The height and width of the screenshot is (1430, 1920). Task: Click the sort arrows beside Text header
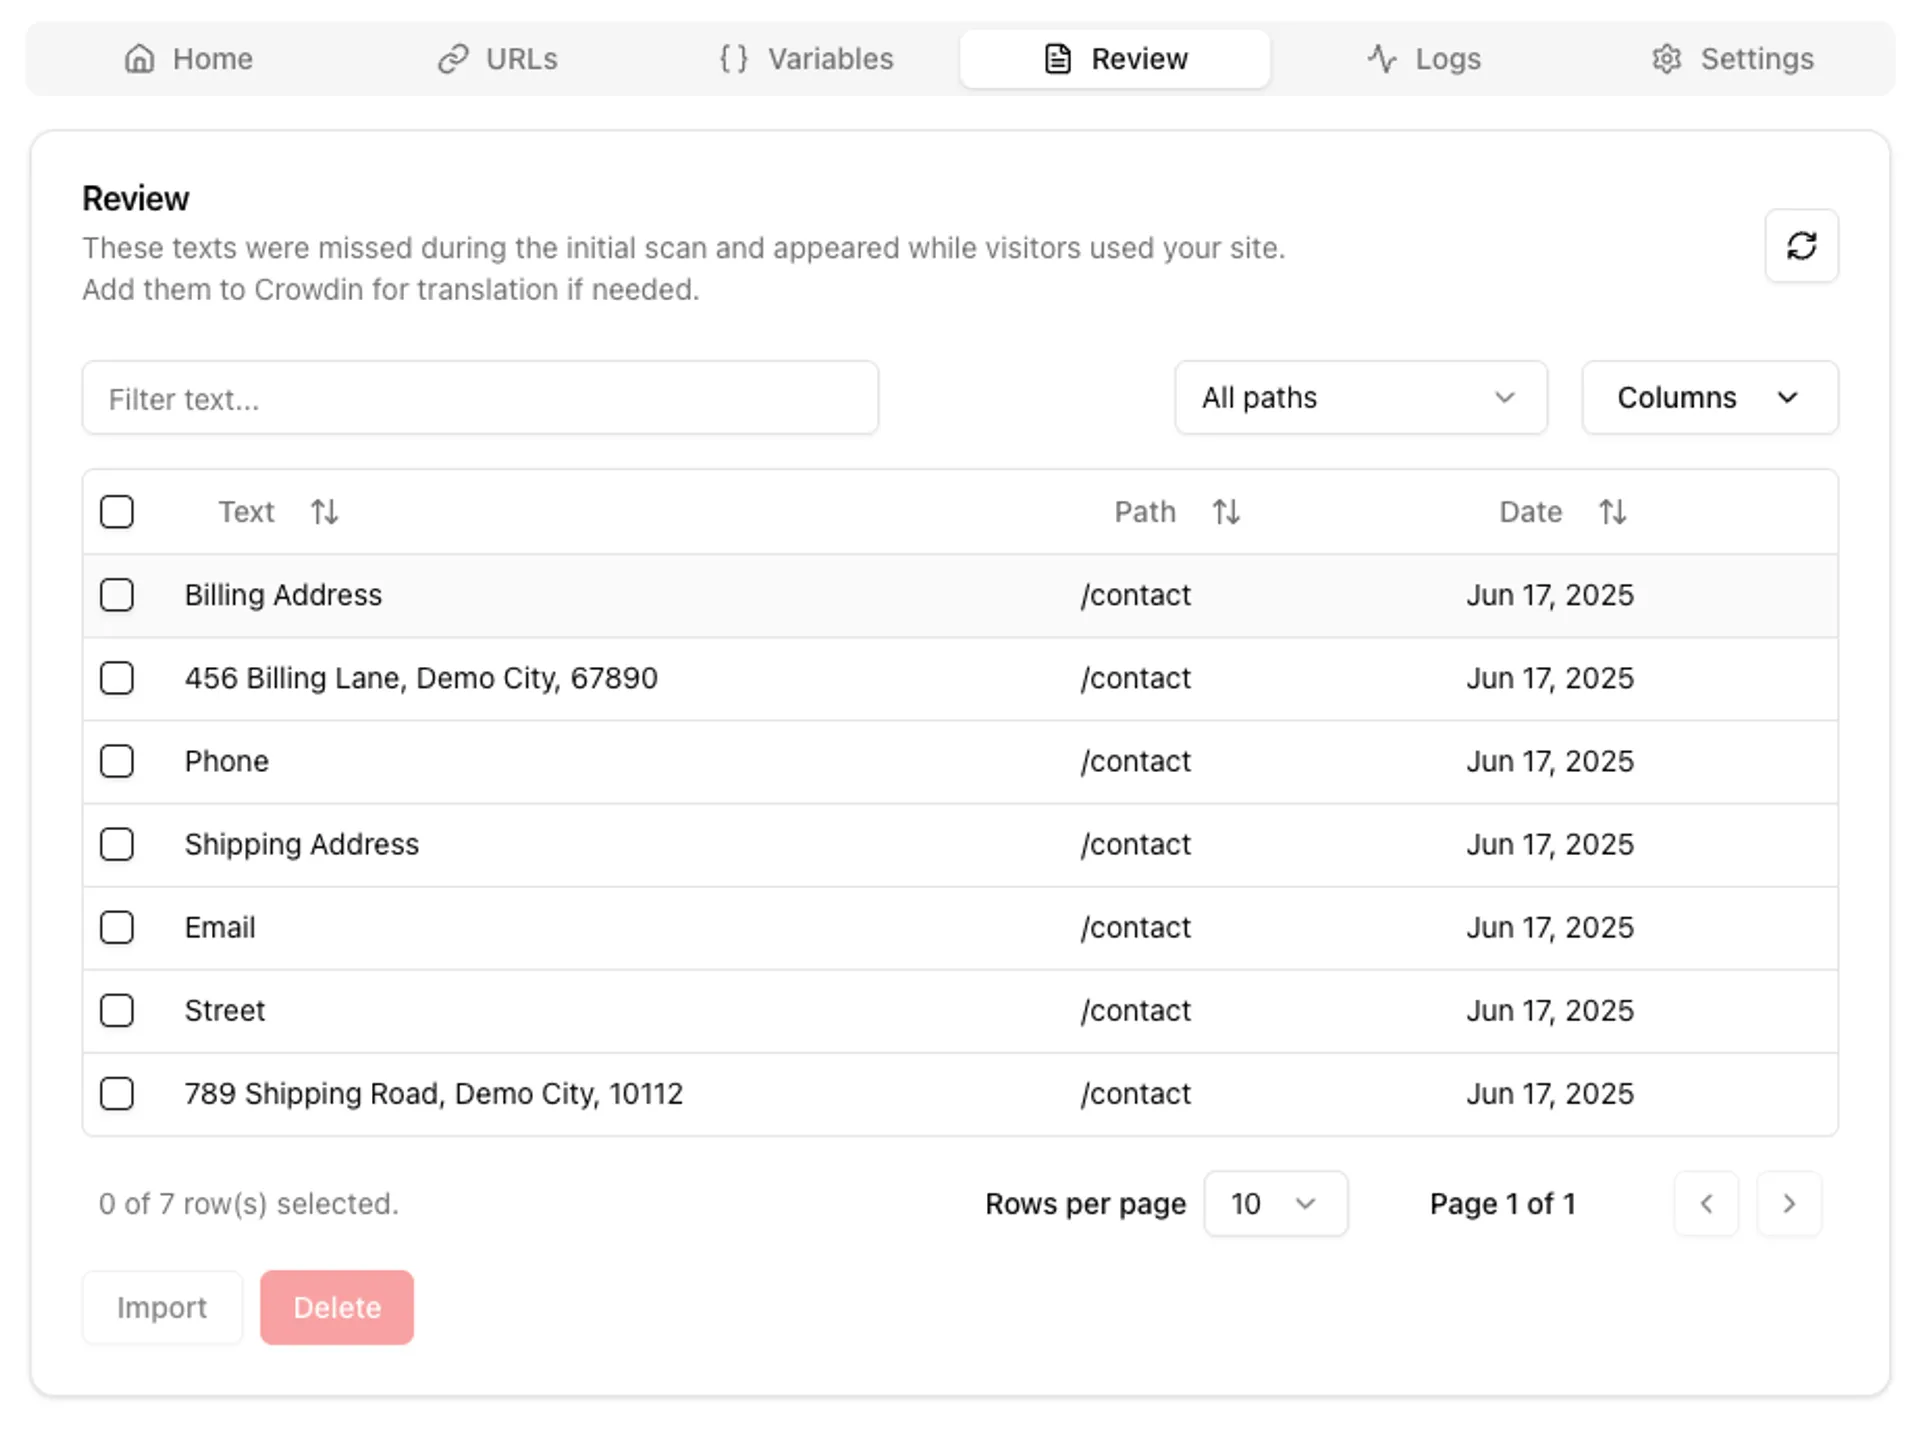(x=324, y=512)
